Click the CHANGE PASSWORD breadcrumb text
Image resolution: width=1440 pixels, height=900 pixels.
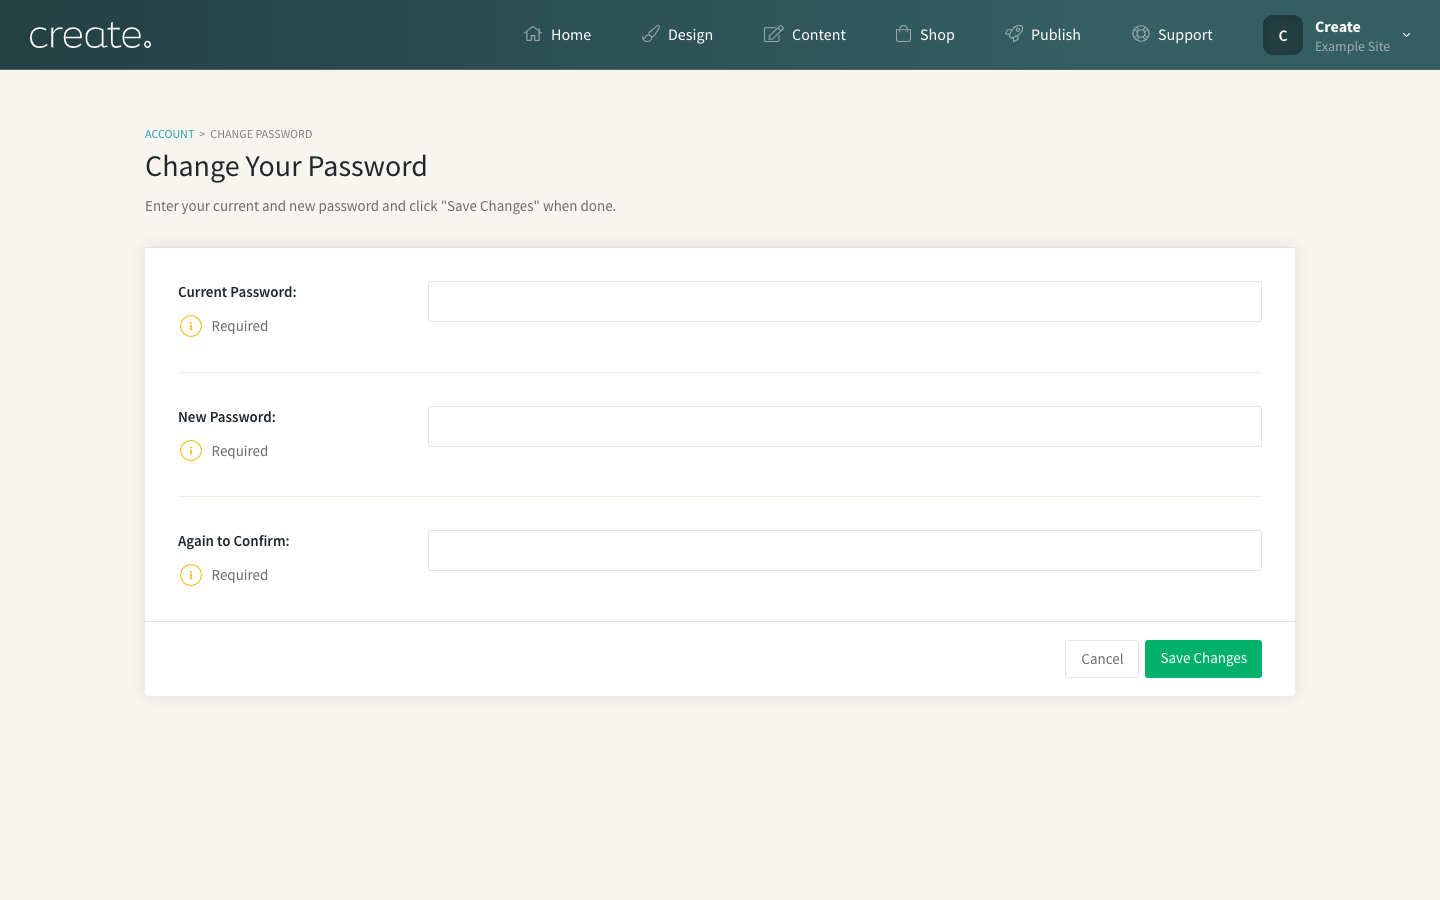pyautogui.click(x=261, y=134)
